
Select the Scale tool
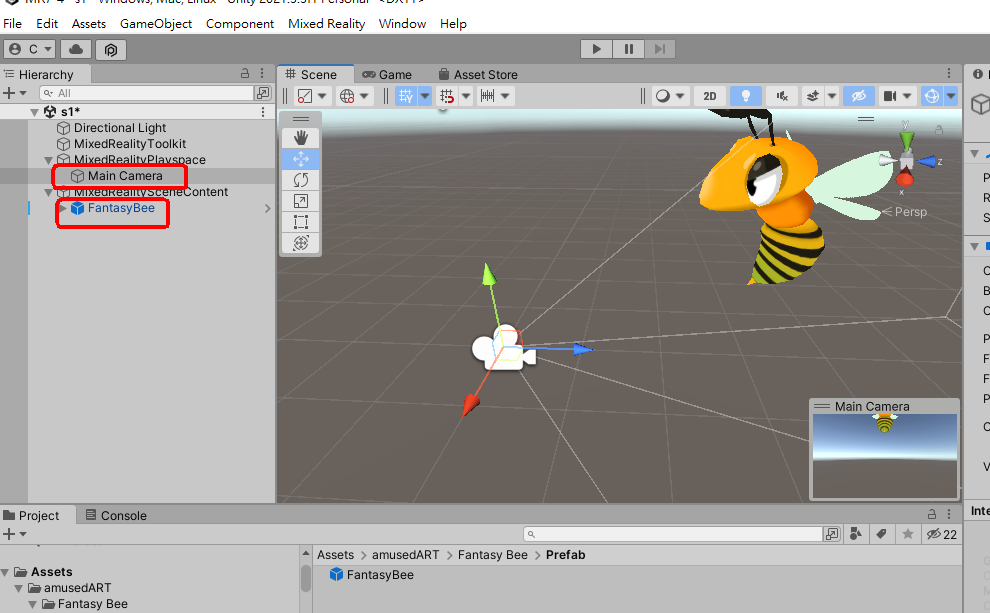301,201
